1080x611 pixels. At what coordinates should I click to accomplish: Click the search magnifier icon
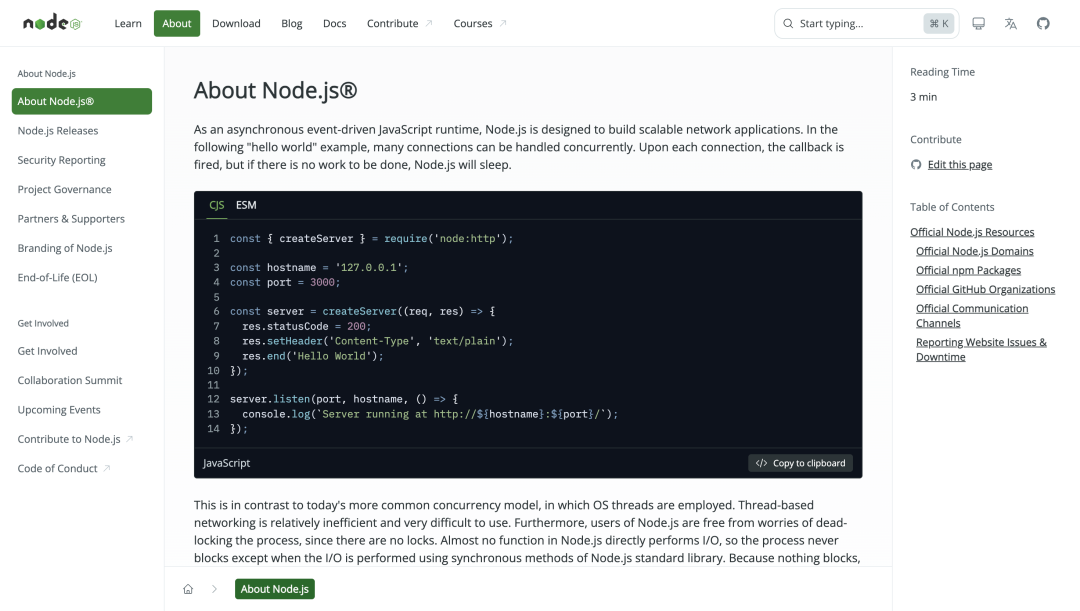coord(788,23)
